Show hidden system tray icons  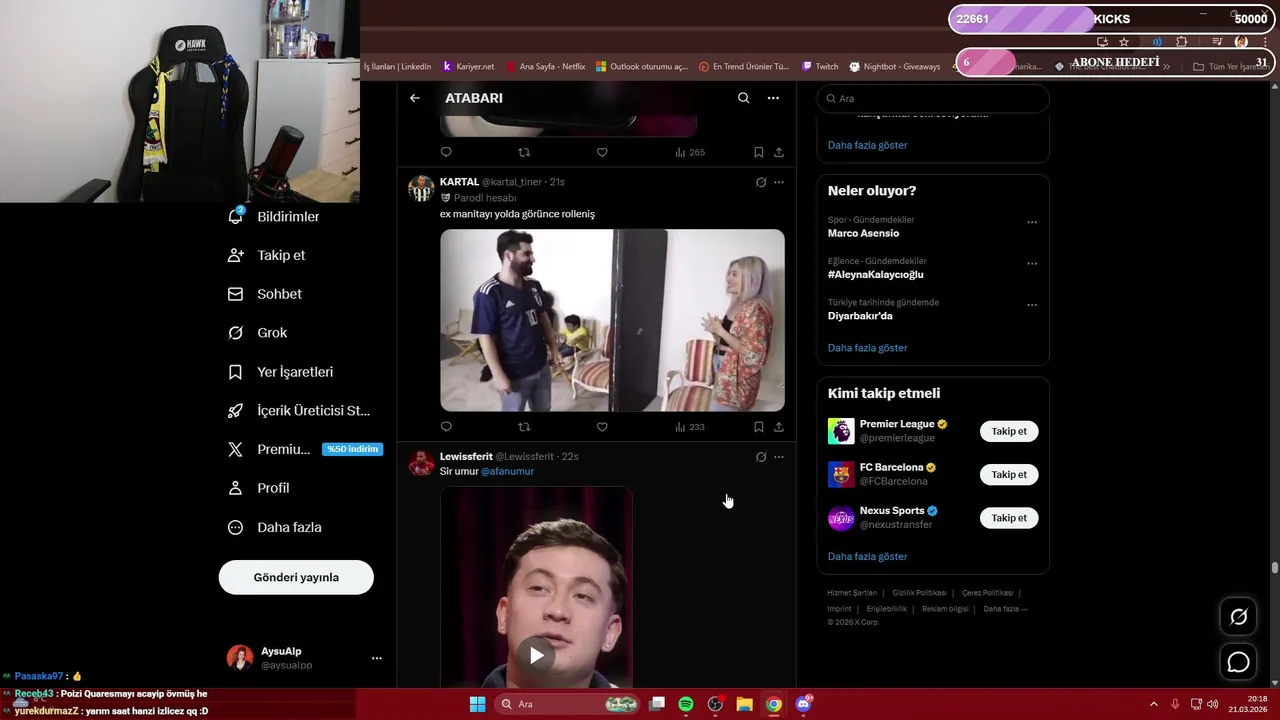1153,704
